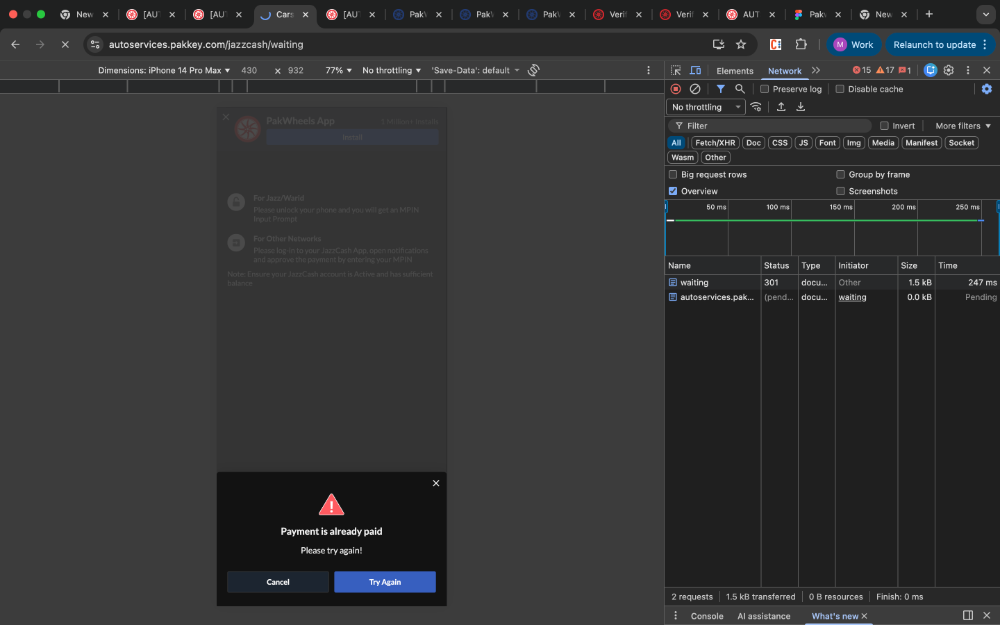The image size is (1000, 625).
Task: Check the Disable cache option
Action: coord(840,89)
